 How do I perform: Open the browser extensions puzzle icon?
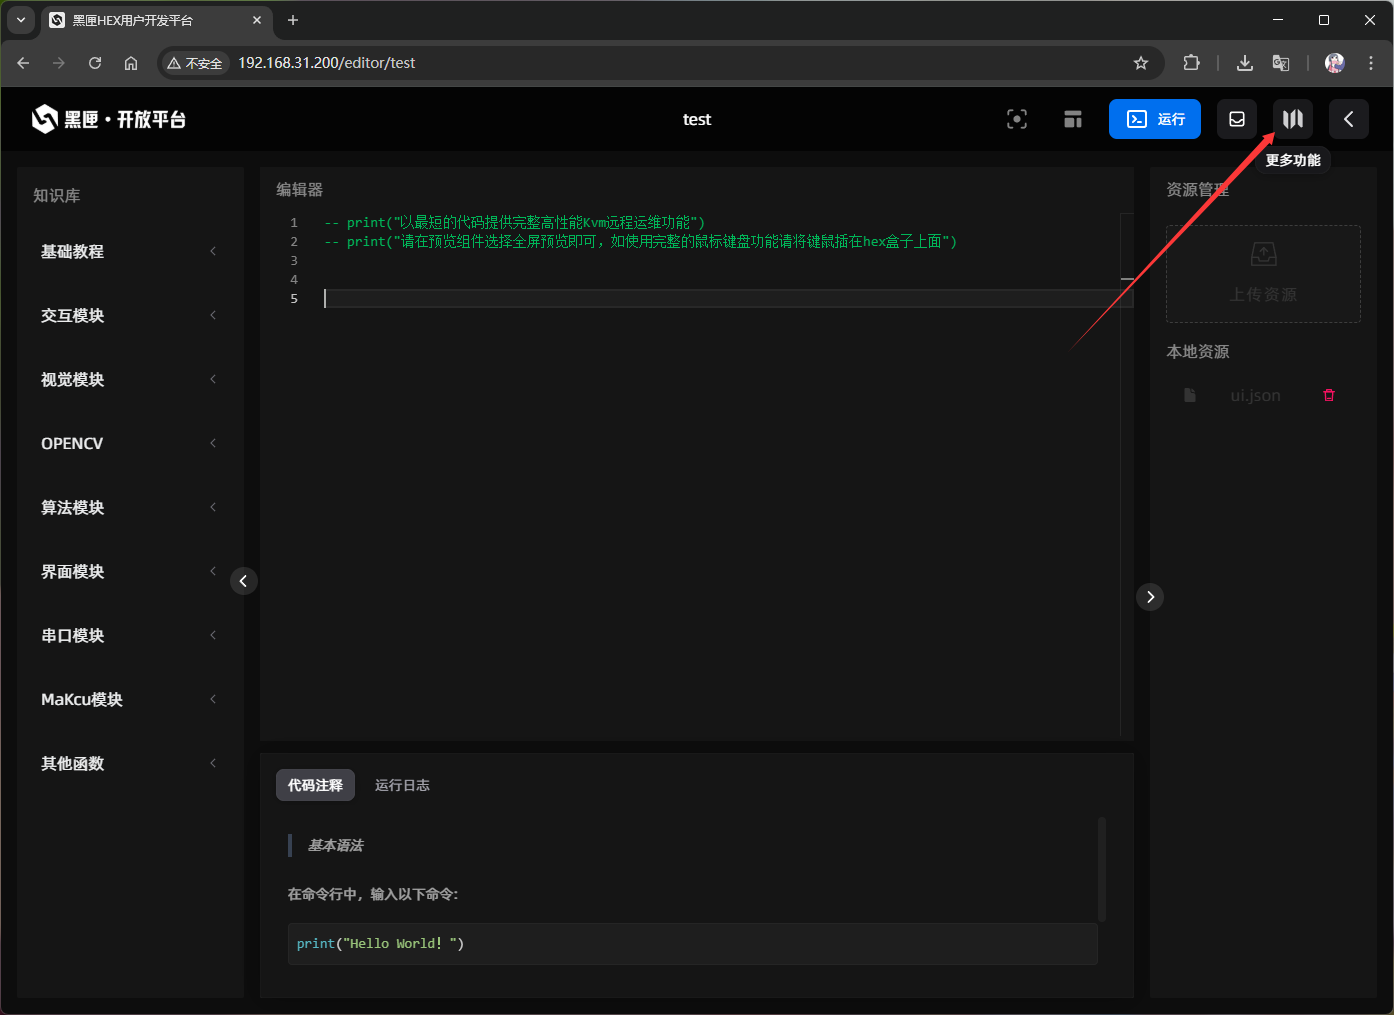click(1191, 63)
